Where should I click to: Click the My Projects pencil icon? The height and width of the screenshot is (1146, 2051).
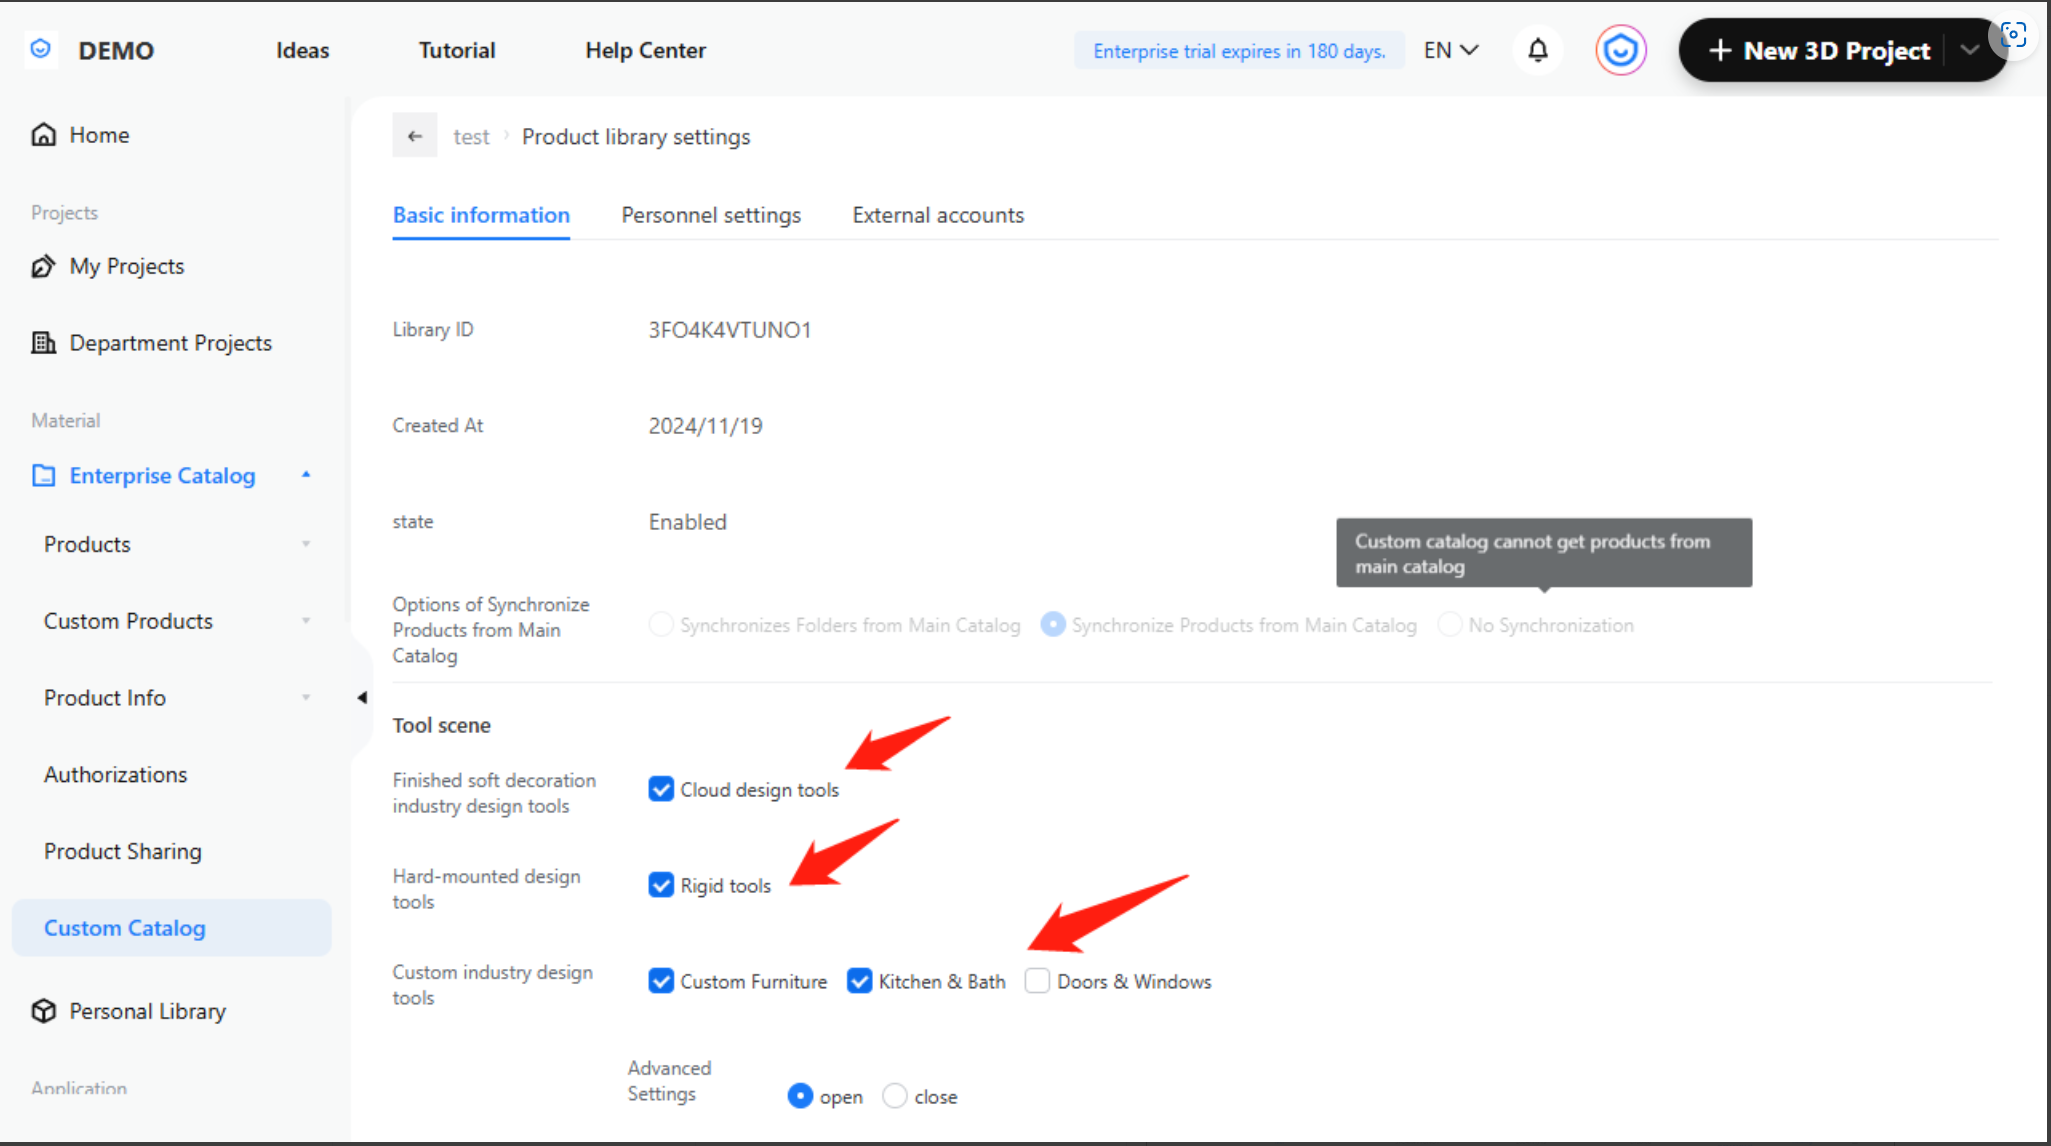[x=43, y=266]
